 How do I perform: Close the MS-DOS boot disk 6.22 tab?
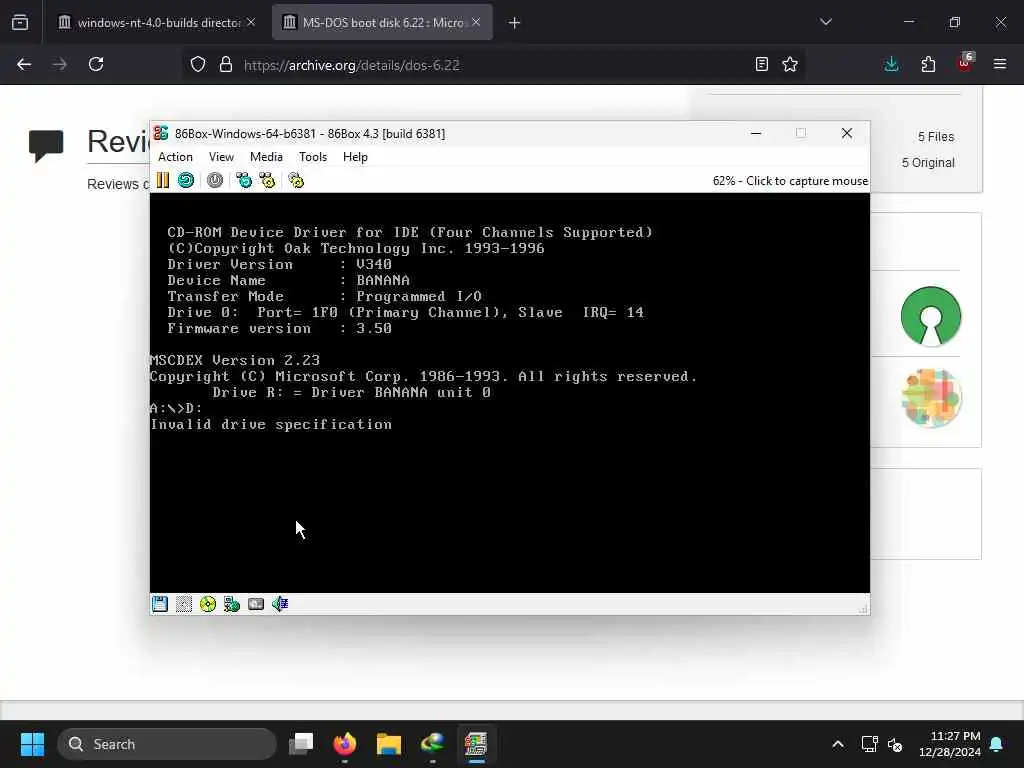coord(476,22)
